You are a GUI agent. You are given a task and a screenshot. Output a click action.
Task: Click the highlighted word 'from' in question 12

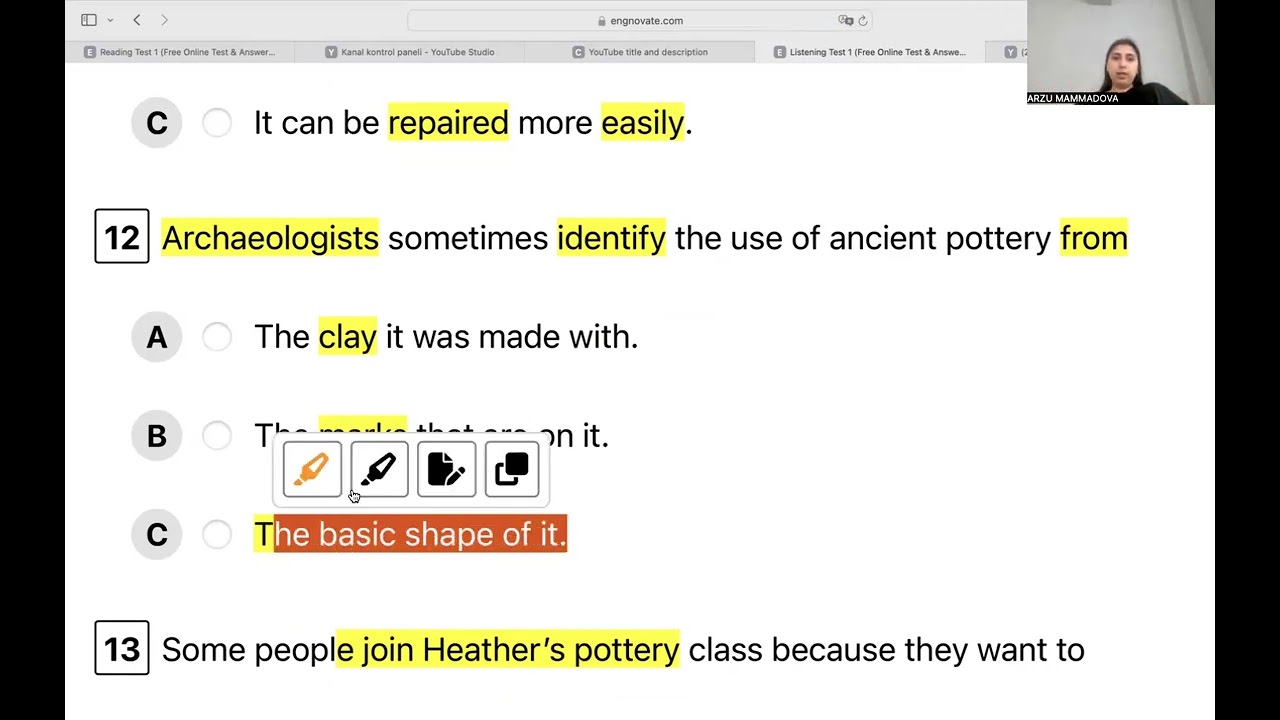[1094, 238]
